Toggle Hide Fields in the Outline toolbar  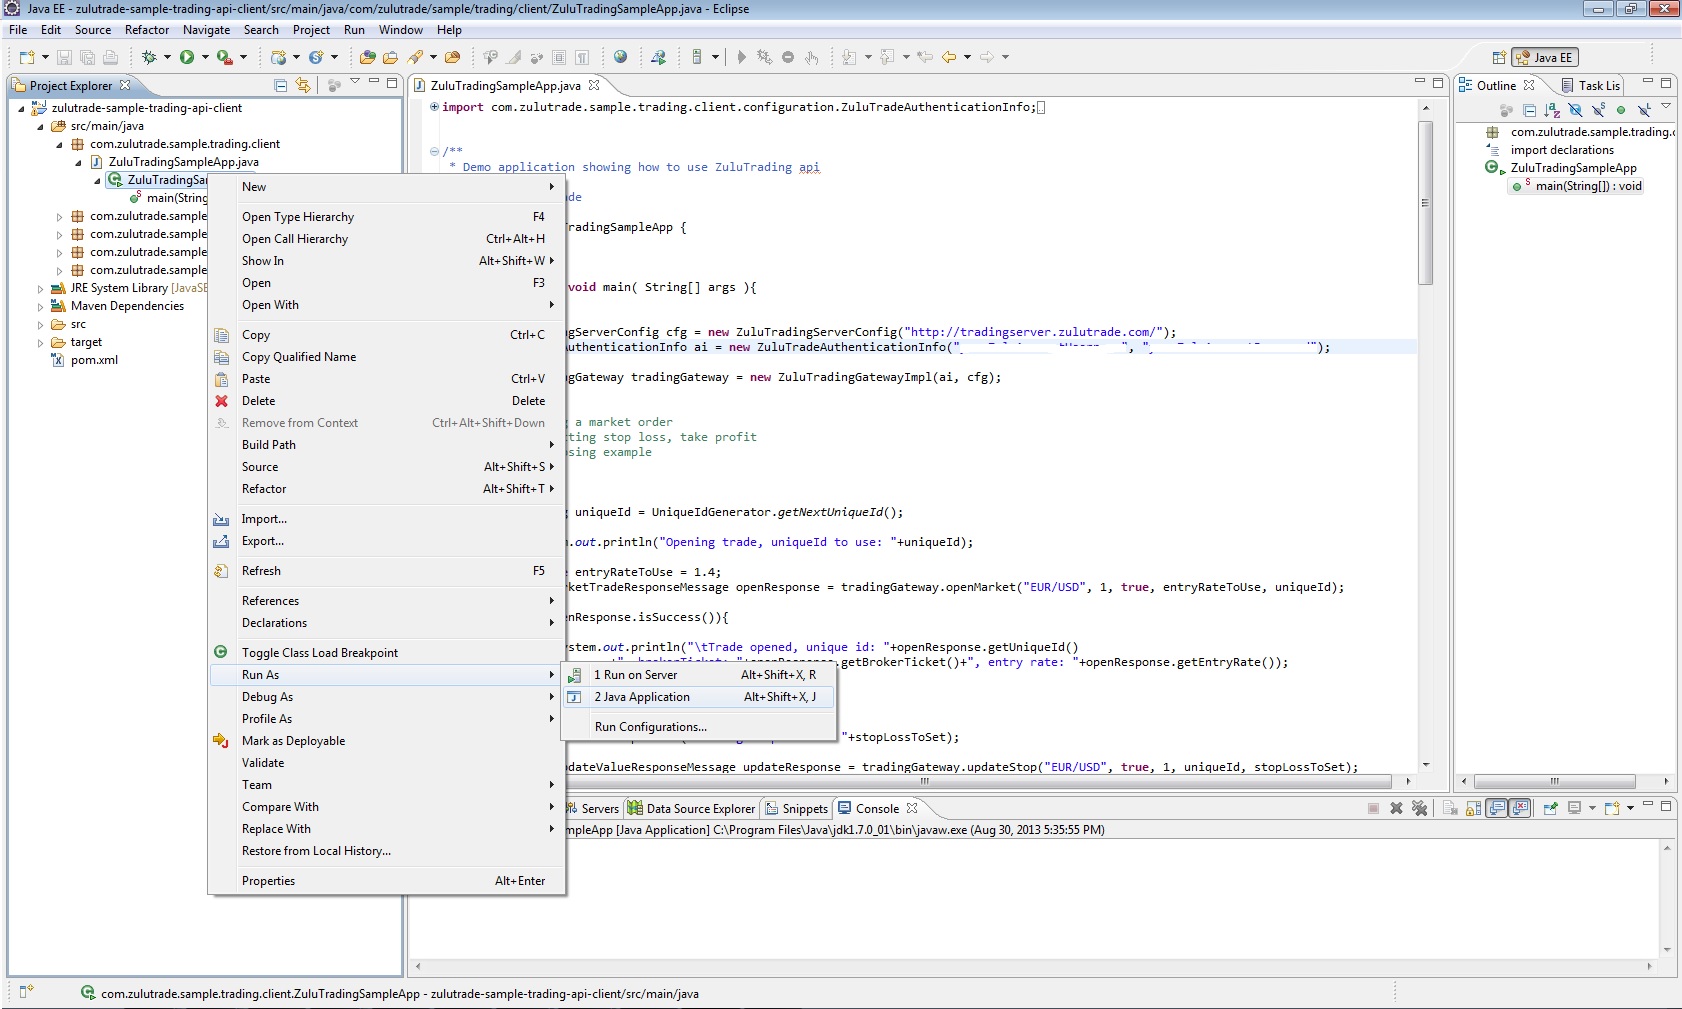[1575, 110]
